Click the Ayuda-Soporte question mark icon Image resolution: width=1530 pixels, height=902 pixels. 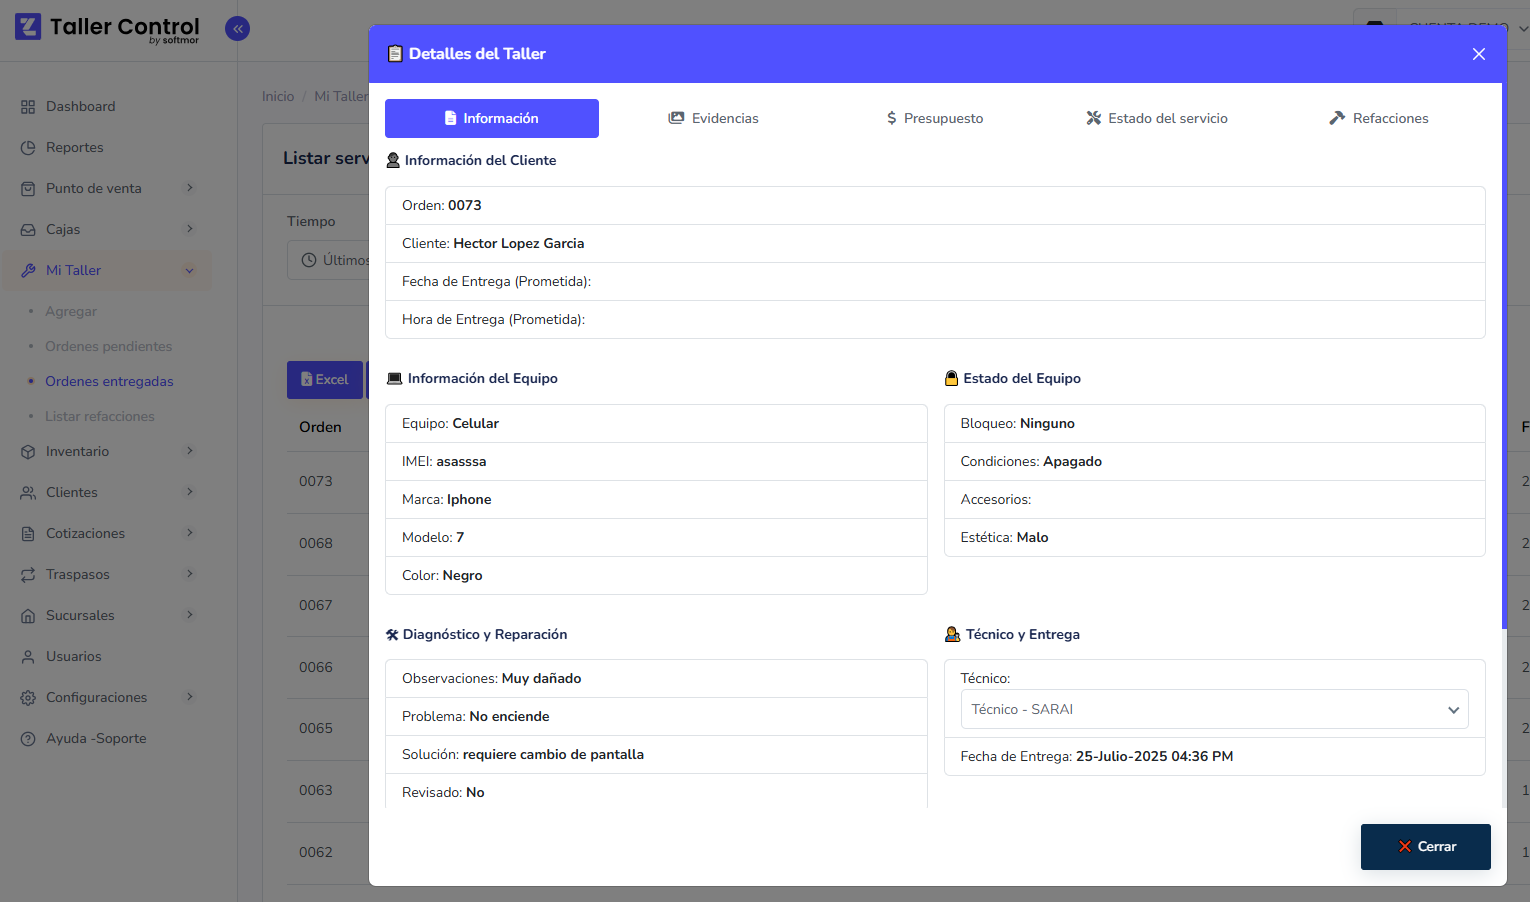click(28, 739)
